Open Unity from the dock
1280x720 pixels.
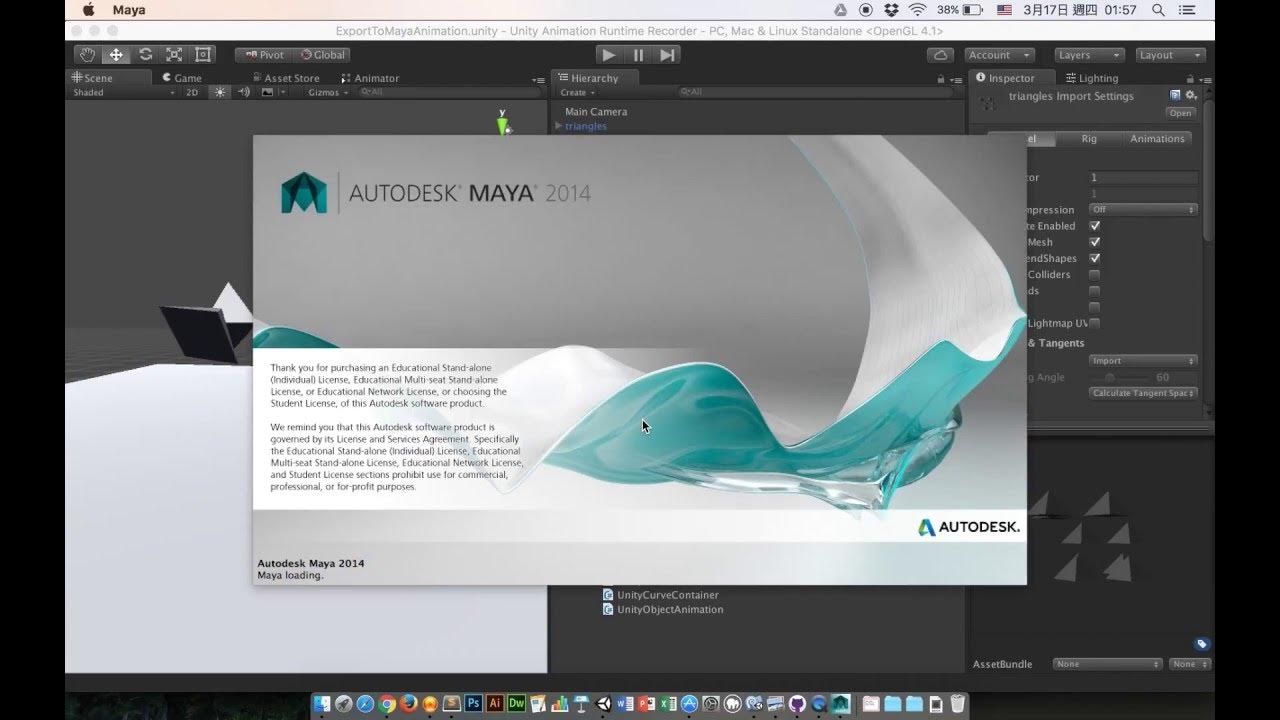pos(604,704)
